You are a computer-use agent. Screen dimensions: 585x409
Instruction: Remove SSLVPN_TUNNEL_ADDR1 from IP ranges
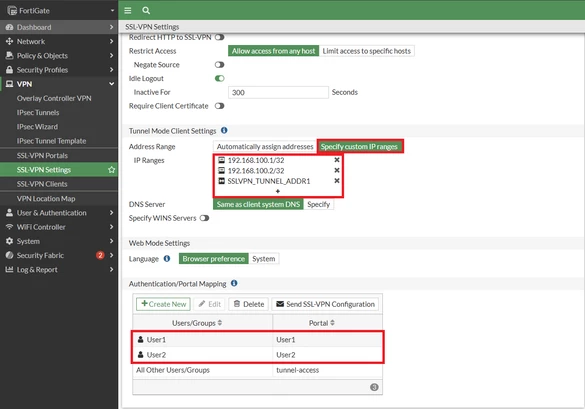337,181
